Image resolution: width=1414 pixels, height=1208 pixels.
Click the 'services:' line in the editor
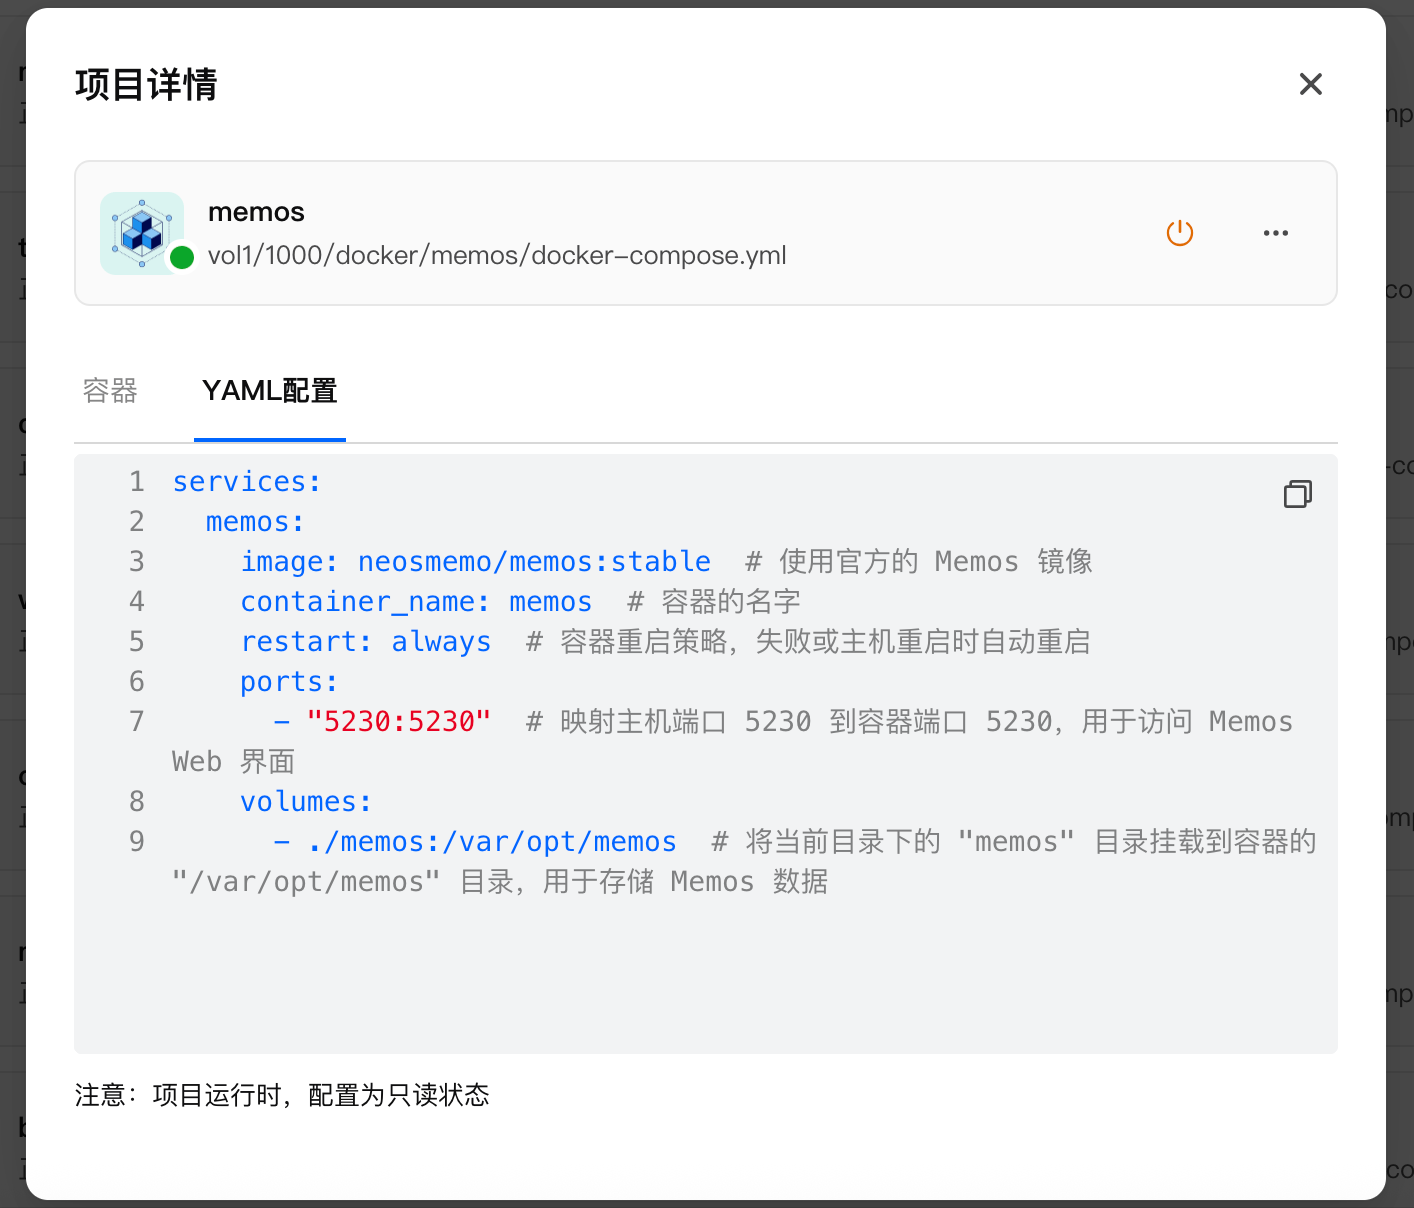click(246, 482)
